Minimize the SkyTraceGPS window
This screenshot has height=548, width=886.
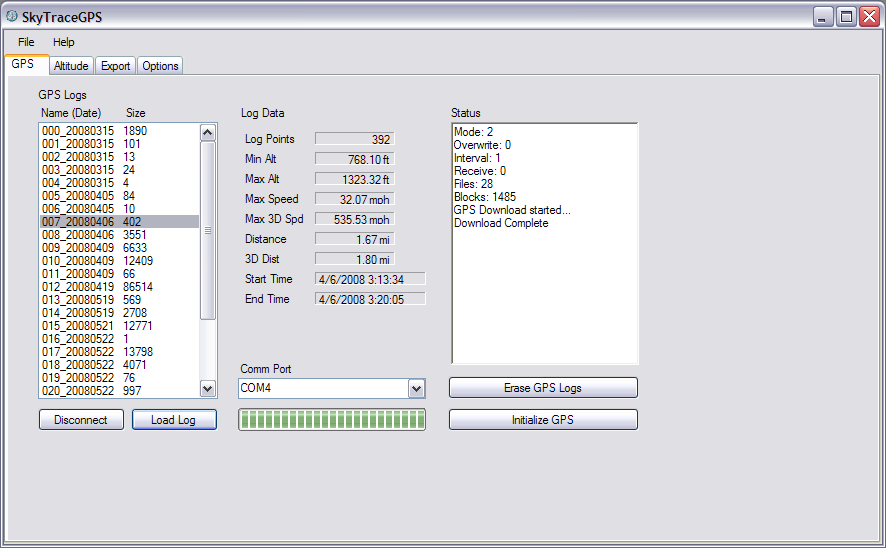click(823, 17)
